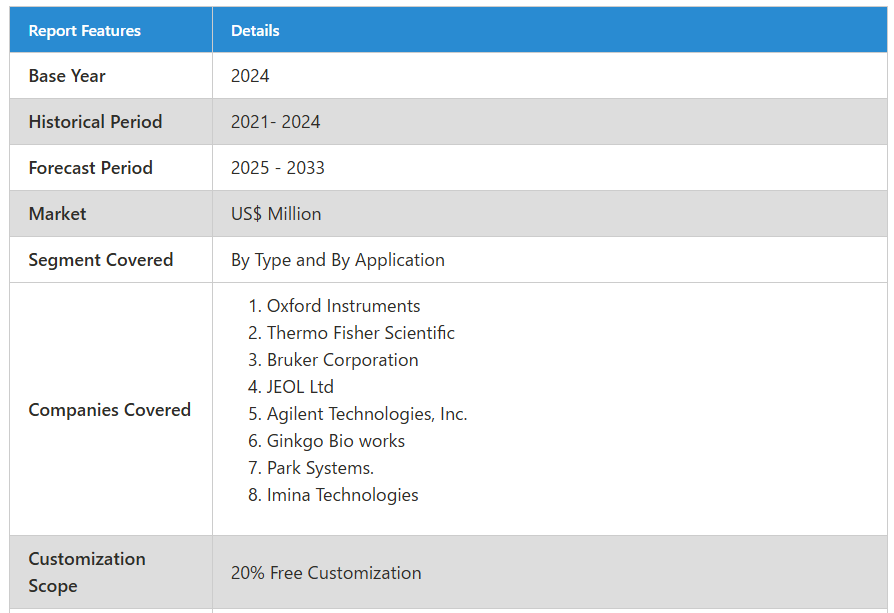Screen dimensions: 894x613
Task: Click the value "2025 - 2033"
Action: click(x=278, y=168)
